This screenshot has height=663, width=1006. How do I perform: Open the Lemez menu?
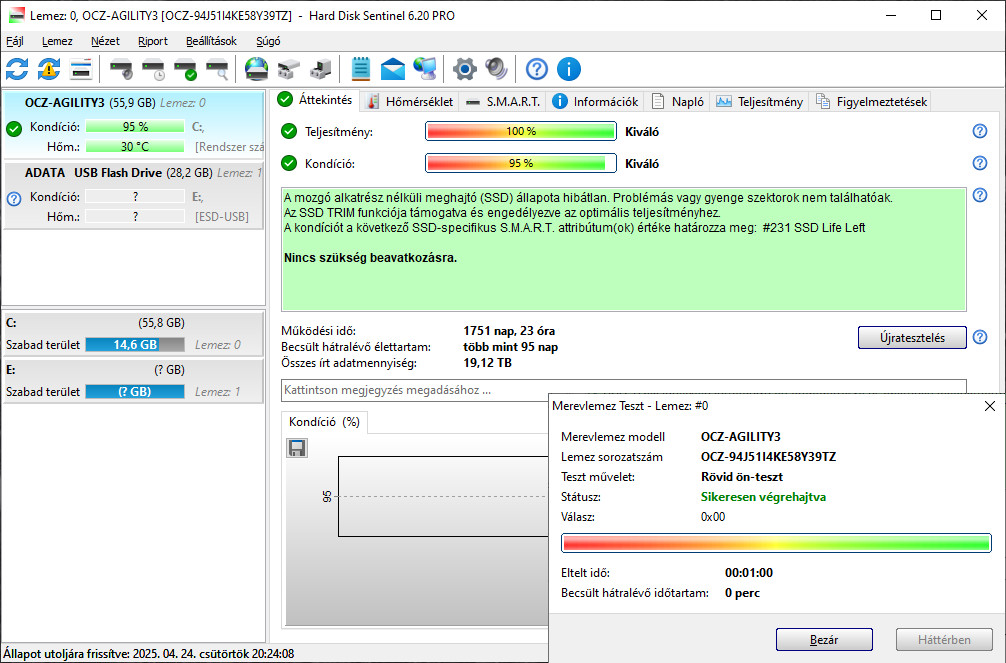[x=57, y=41]
